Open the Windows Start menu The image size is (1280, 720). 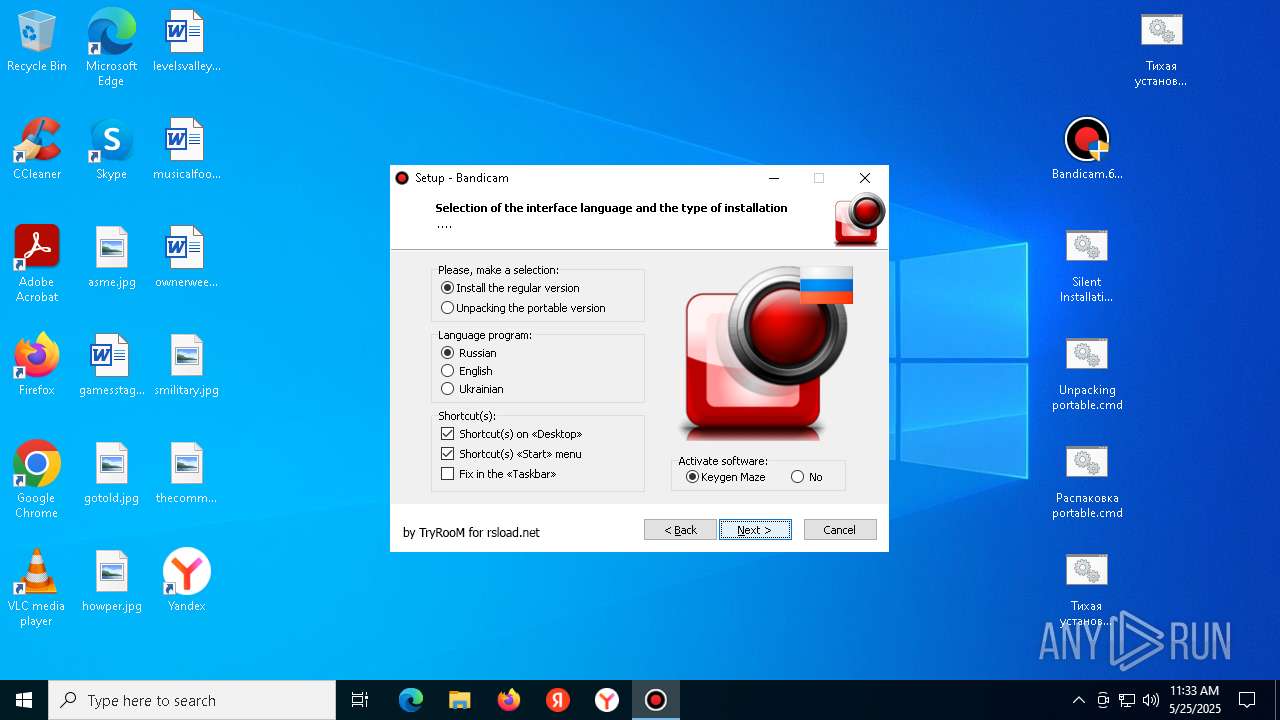24,700
